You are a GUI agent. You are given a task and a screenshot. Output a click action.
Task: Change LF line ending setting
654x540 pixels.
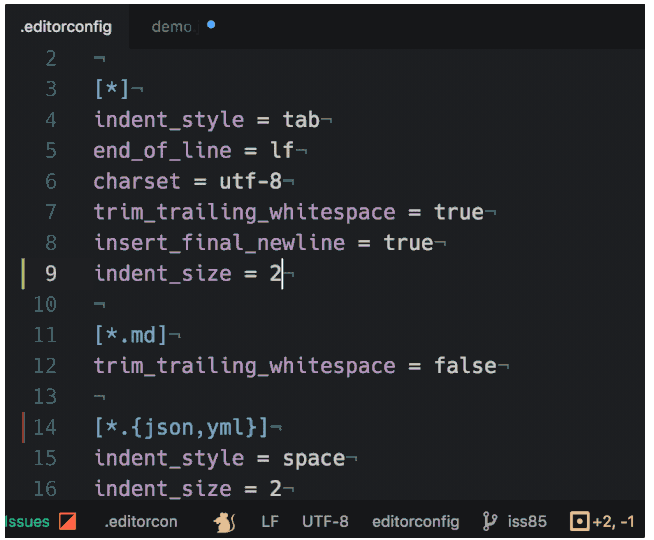click(270, 522)
